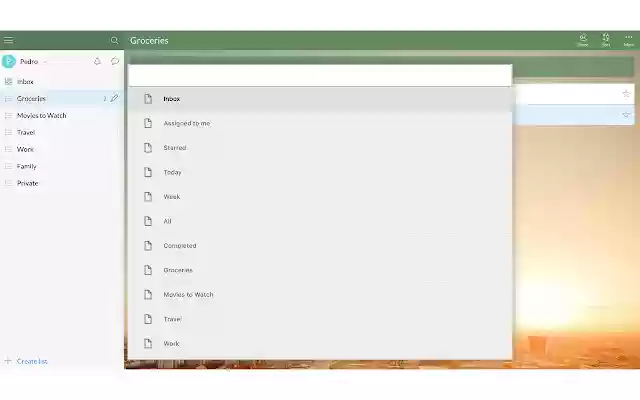Toggle the sidebar with the hamburger icon
Screen dimensions: 640x400
coord(8,40)
